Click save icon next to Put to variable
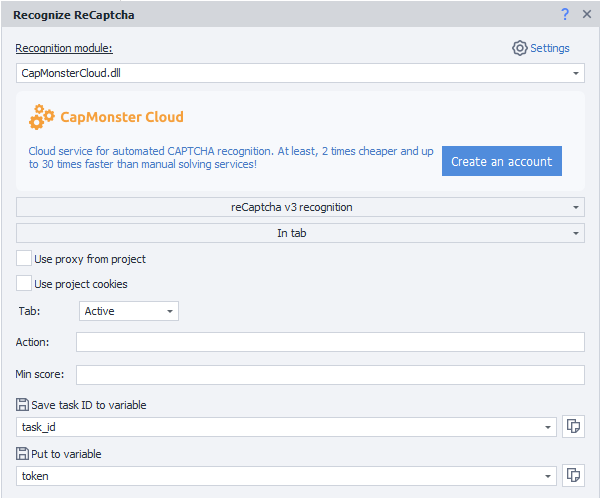This screenshot has width=600, height=498. [23, 454]
